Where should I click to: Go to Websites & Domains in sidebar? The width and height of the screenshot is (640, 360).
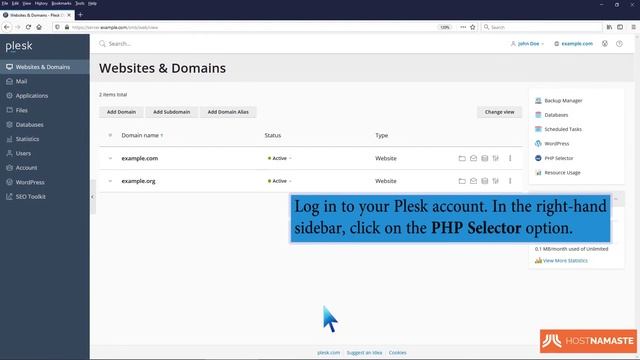pos(44,67)
